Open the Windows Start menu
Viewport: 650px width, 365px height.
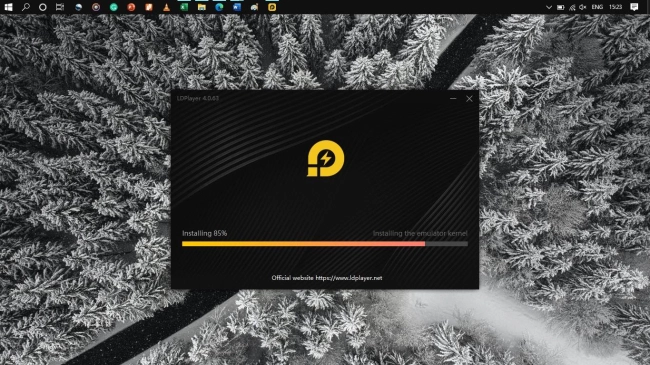pos(8,7)
